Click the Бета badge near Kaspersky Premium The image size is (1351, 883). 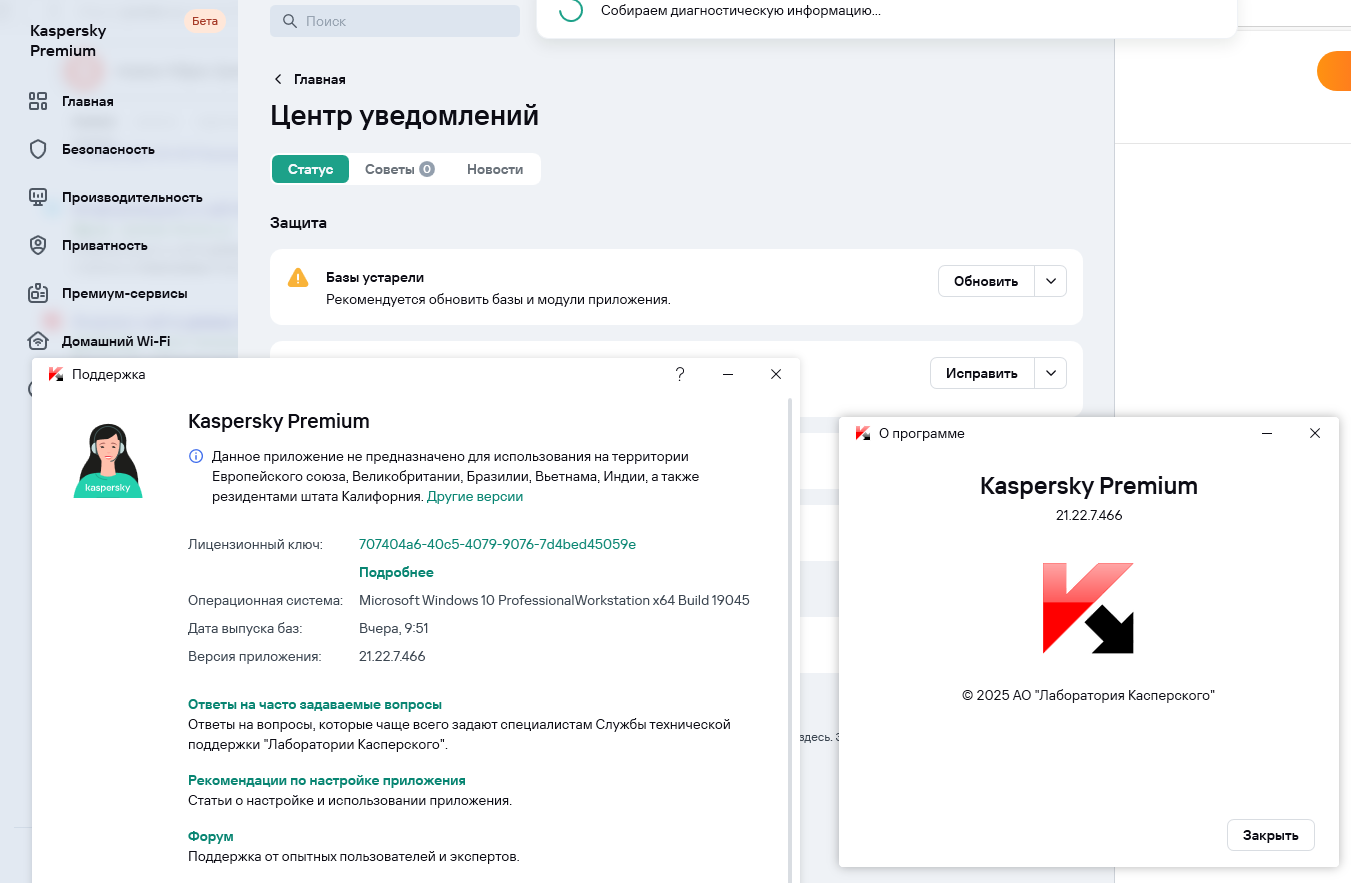pyautogui.click(x=204, y=21)
